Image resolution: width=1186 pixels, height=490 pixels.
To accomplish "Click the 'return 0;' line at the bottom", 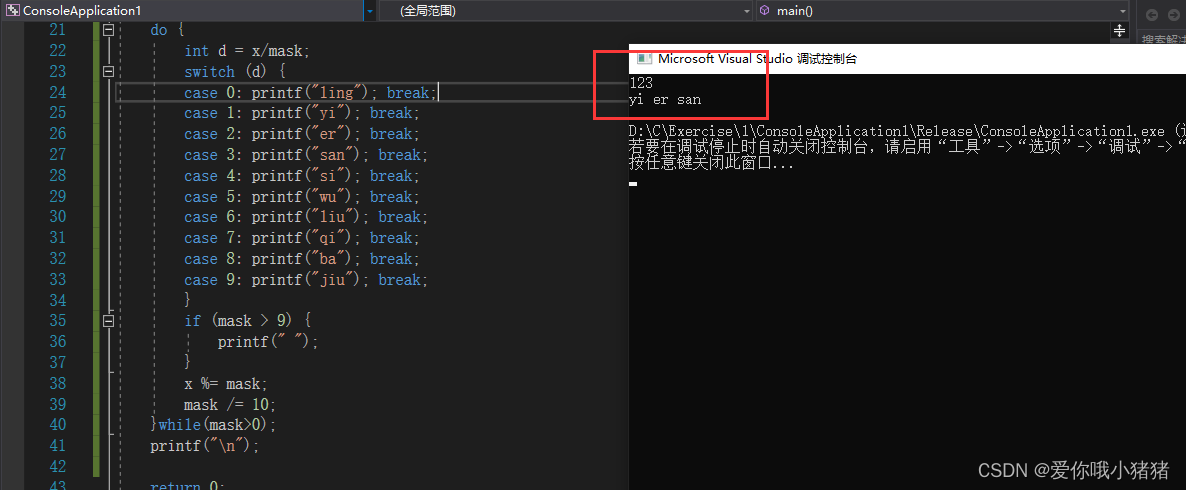I will [188, 485].
